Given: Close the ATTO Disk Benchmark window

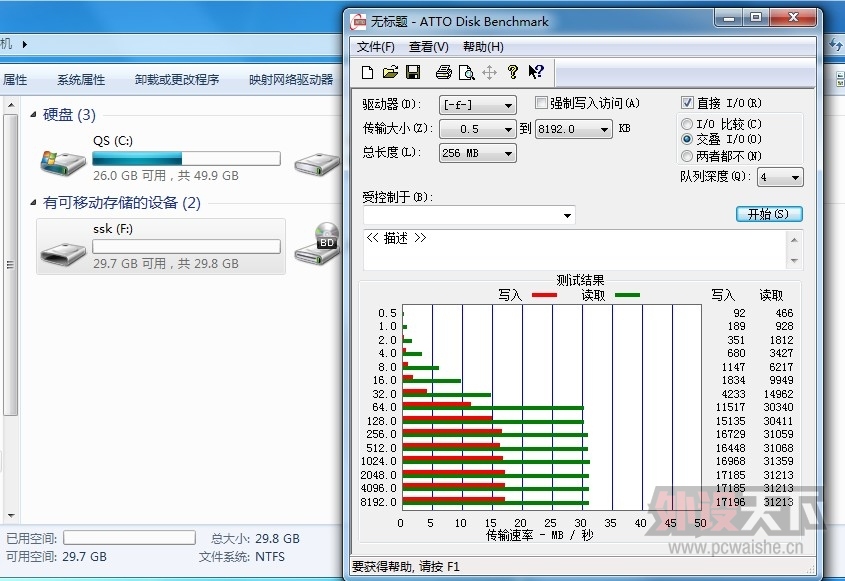Looking at the screenshot, I should (x=793, y=18).
